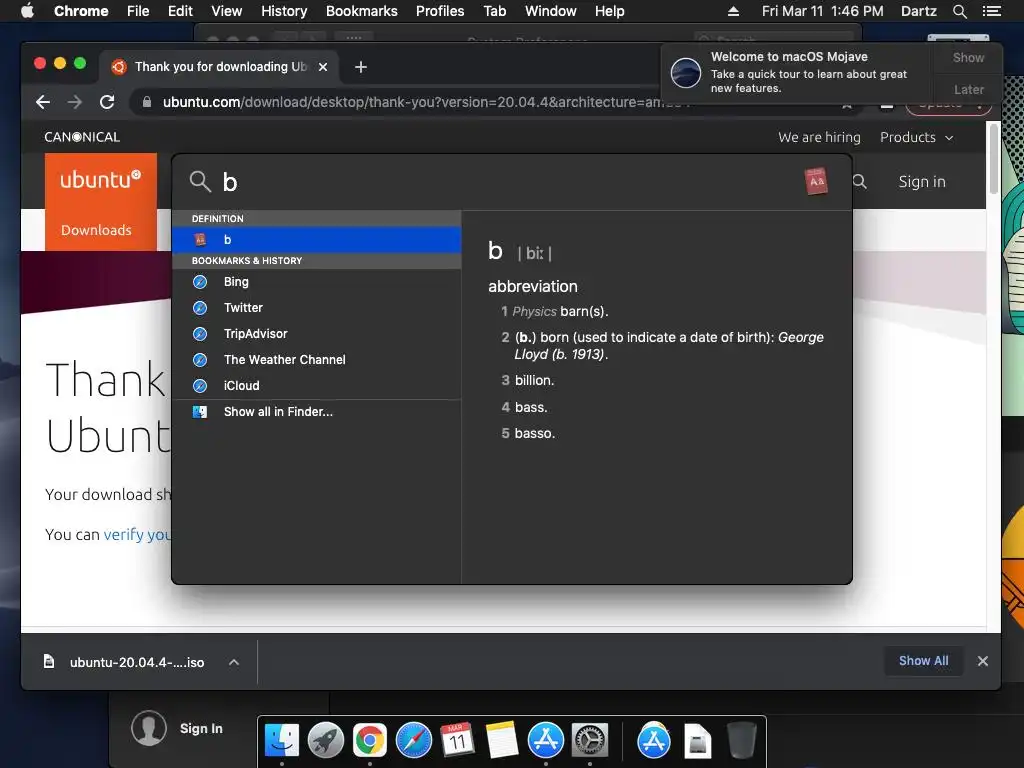
Task: Click the Finder icon beside Show all
Action: (200, 412)
